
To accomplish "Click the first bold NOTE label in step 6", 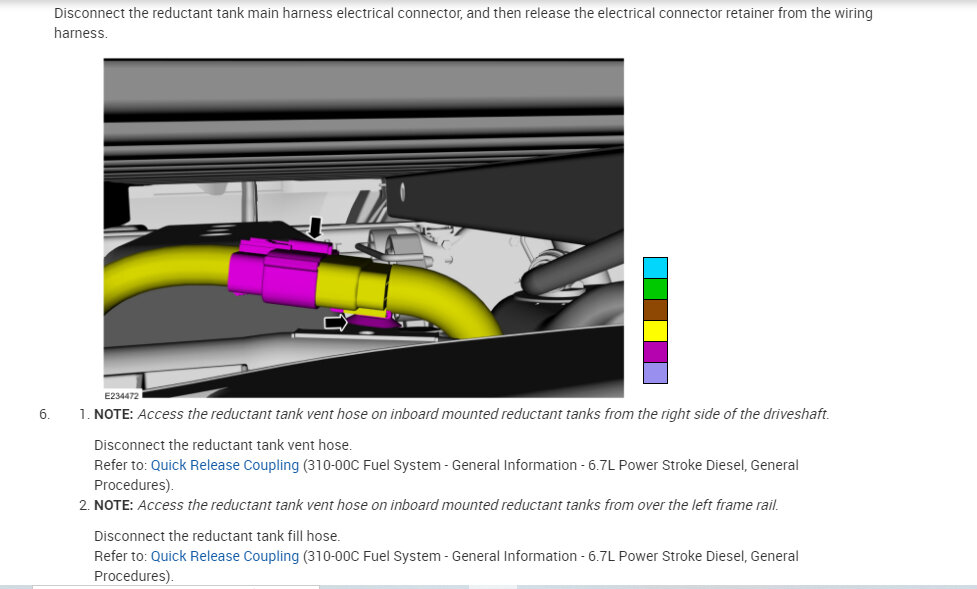I will [113, 414].
